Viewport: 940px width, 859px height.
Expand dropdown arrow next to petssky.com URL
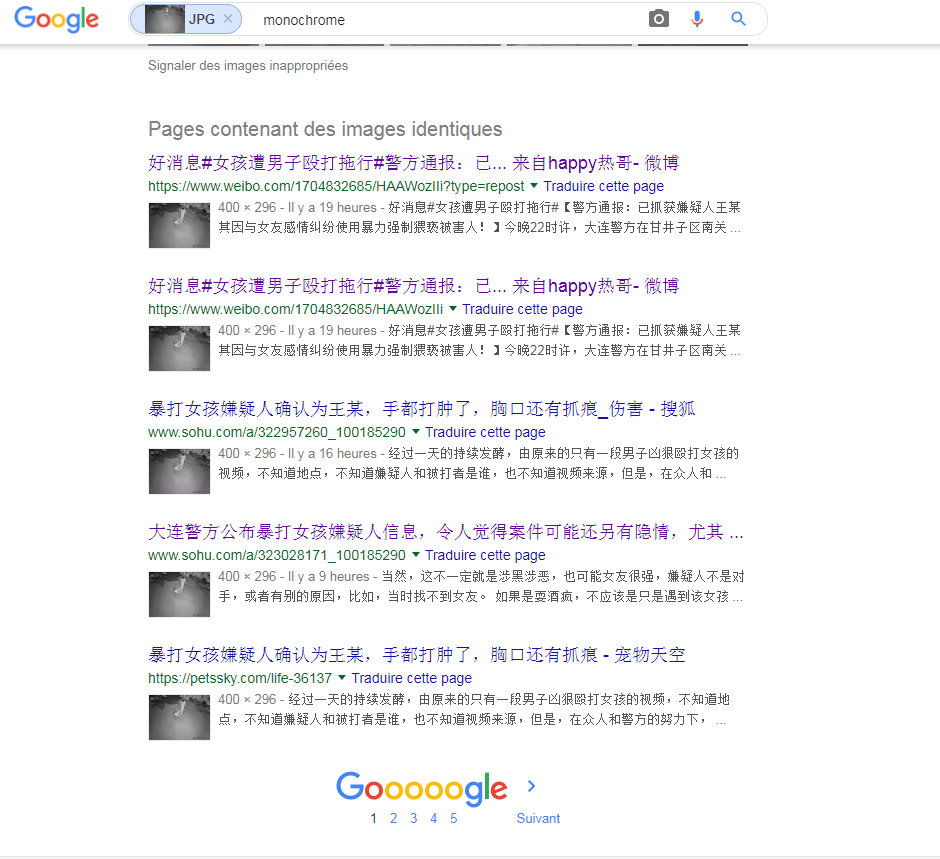[x=342, y=678]
